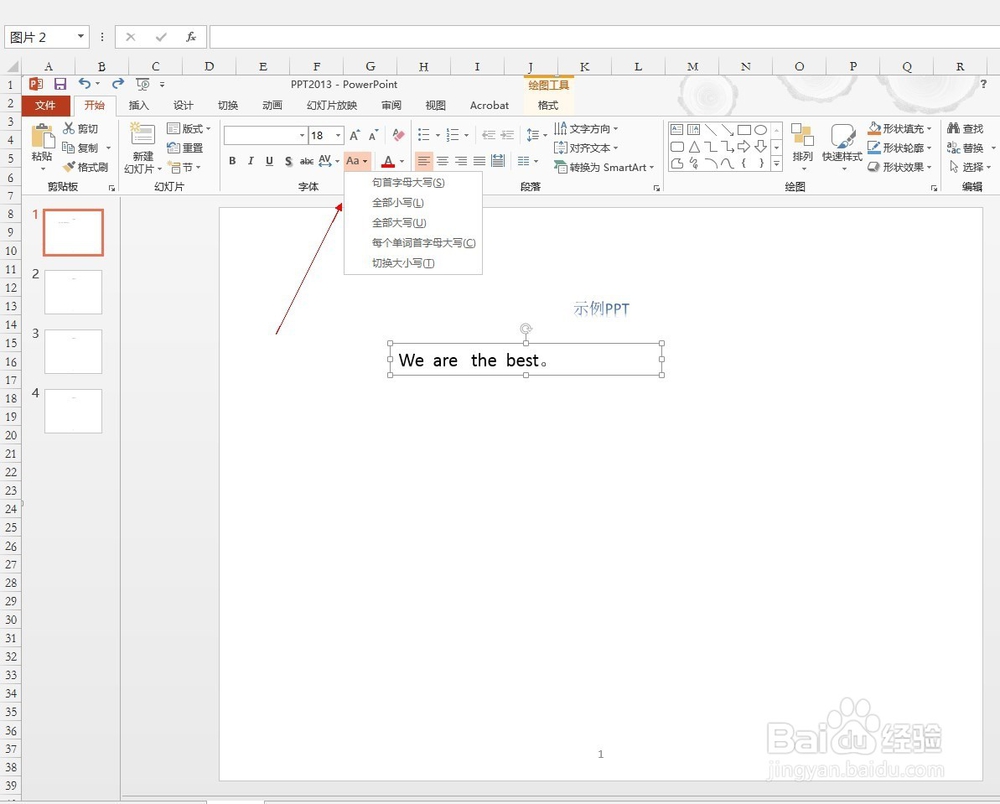Switch to the Acrobat tab

pyautogui.click(x=489, y=105)
